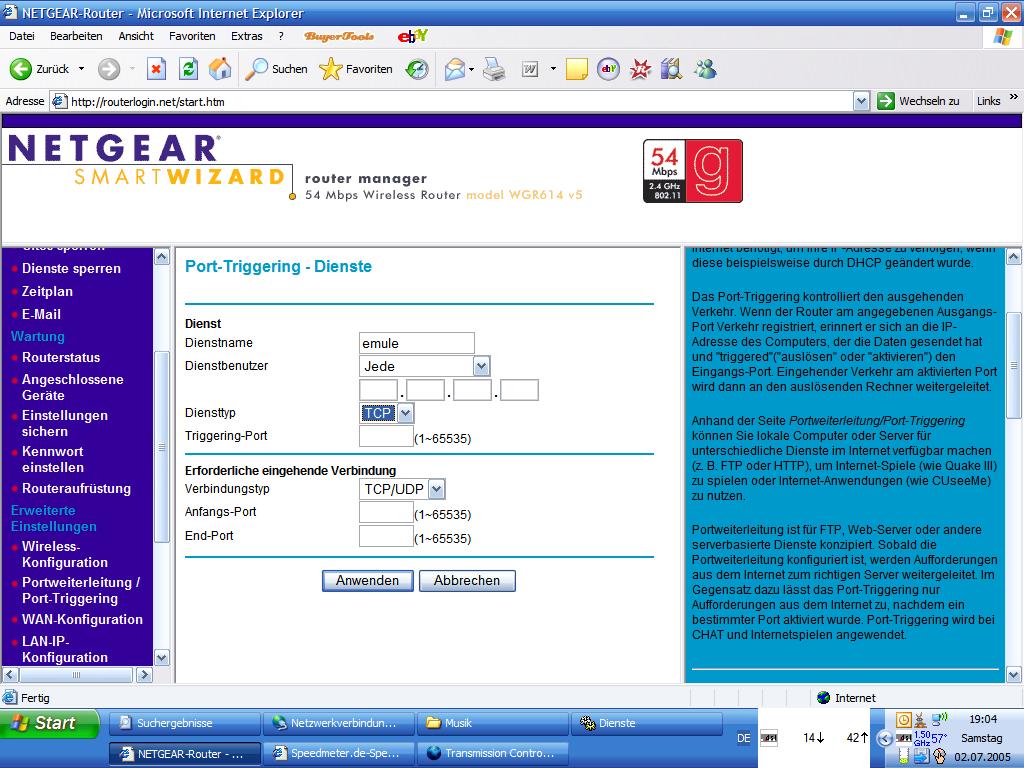Stop page loading with red X icon
The height and width of the screenshot is (768, 1024).
pos(156,69)
